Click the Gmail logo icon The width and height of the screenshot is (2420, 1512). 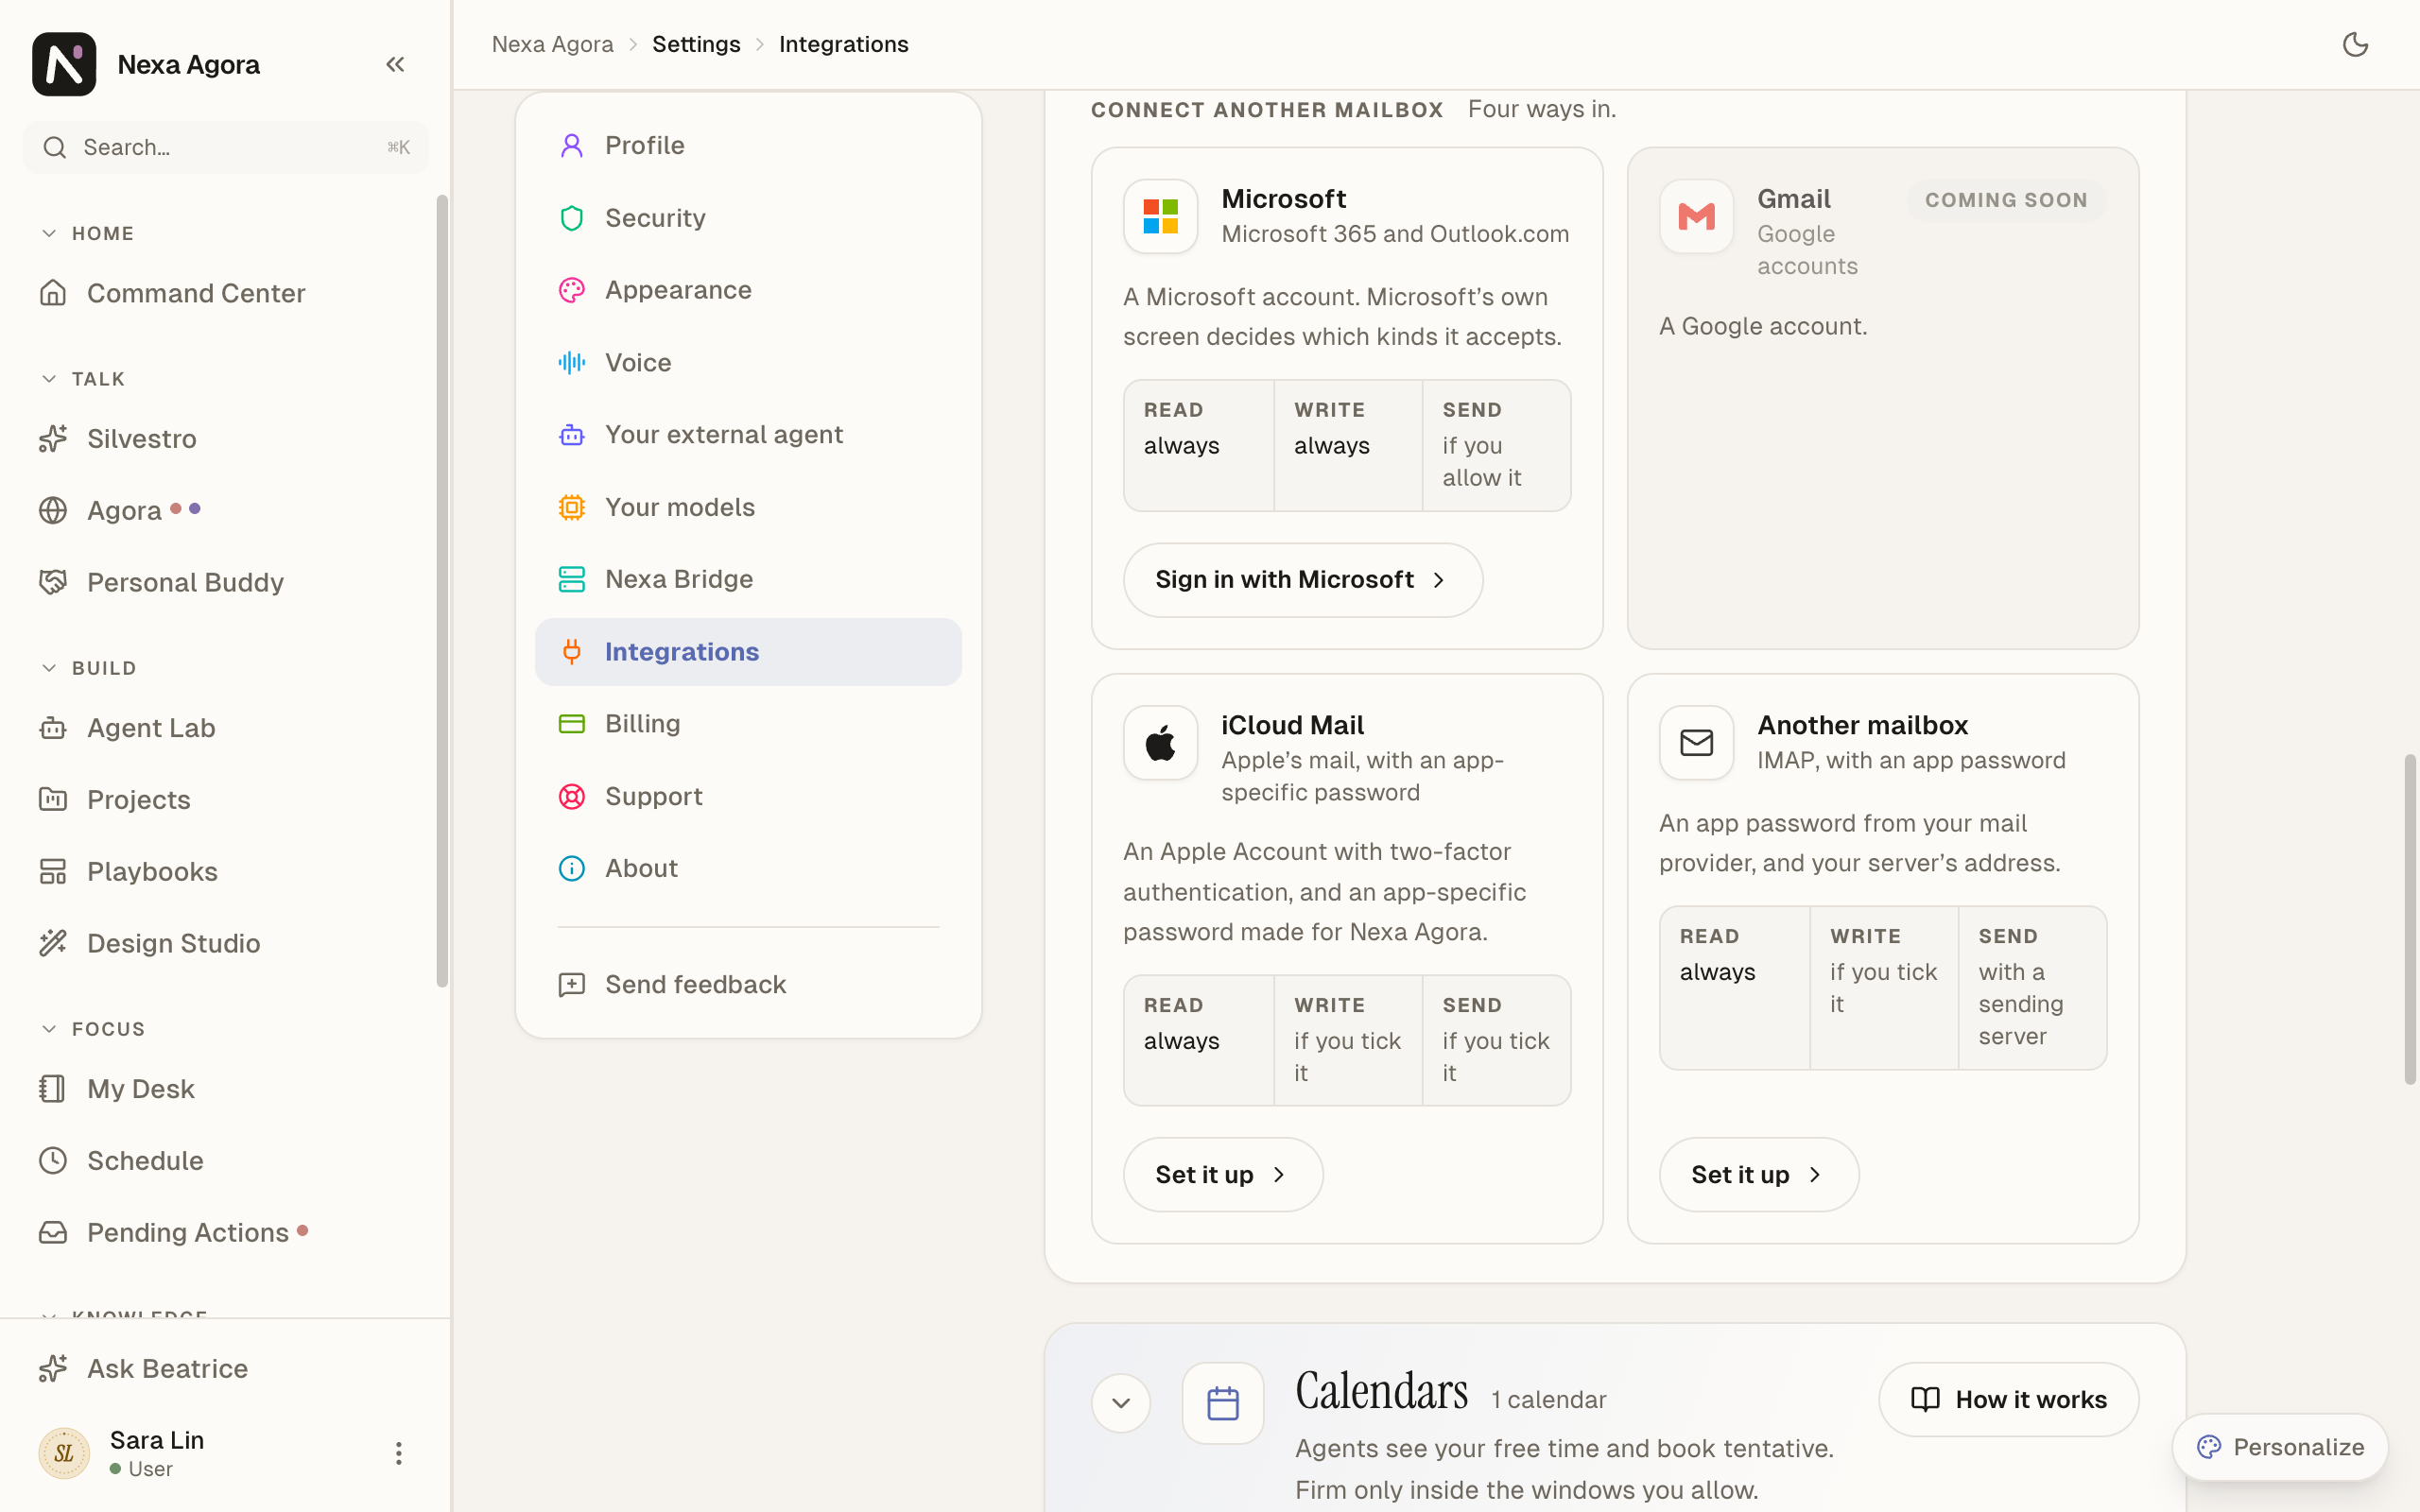pyautogui.click(x=1696, y=216)
